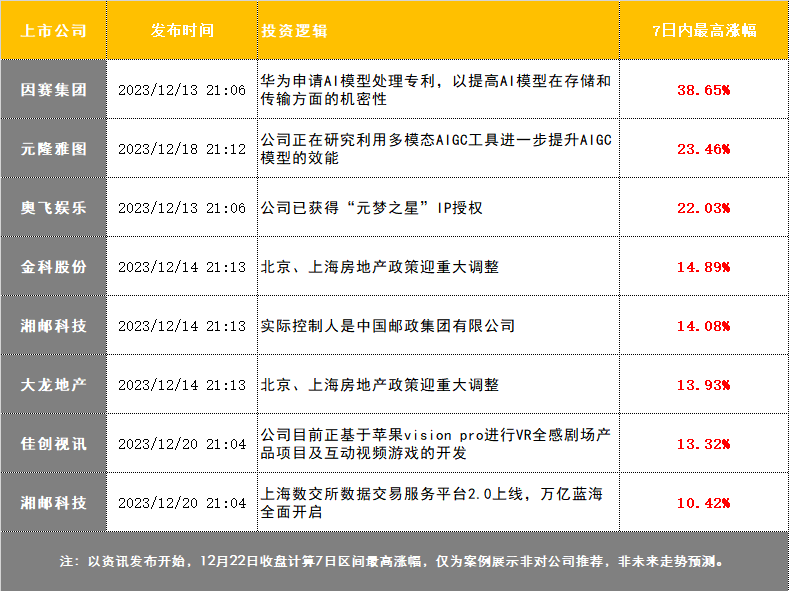
Task: Click the 13.93% gain value
Action: (x=703, y=385)
